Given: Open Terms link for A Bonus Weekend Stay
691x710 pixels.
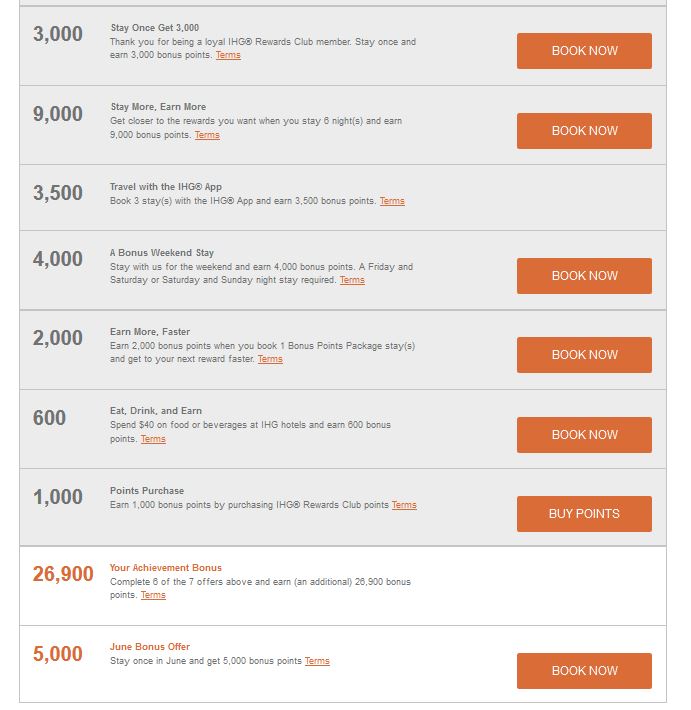Looking at the screenshot, I should 352,280.
